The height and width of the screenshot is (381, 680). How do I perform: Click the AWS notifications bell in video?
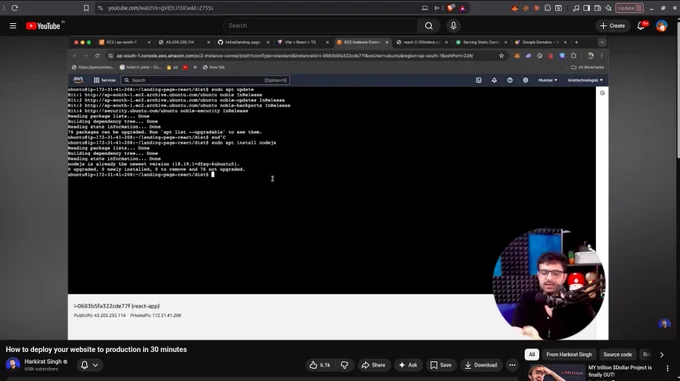pos(494,80)
